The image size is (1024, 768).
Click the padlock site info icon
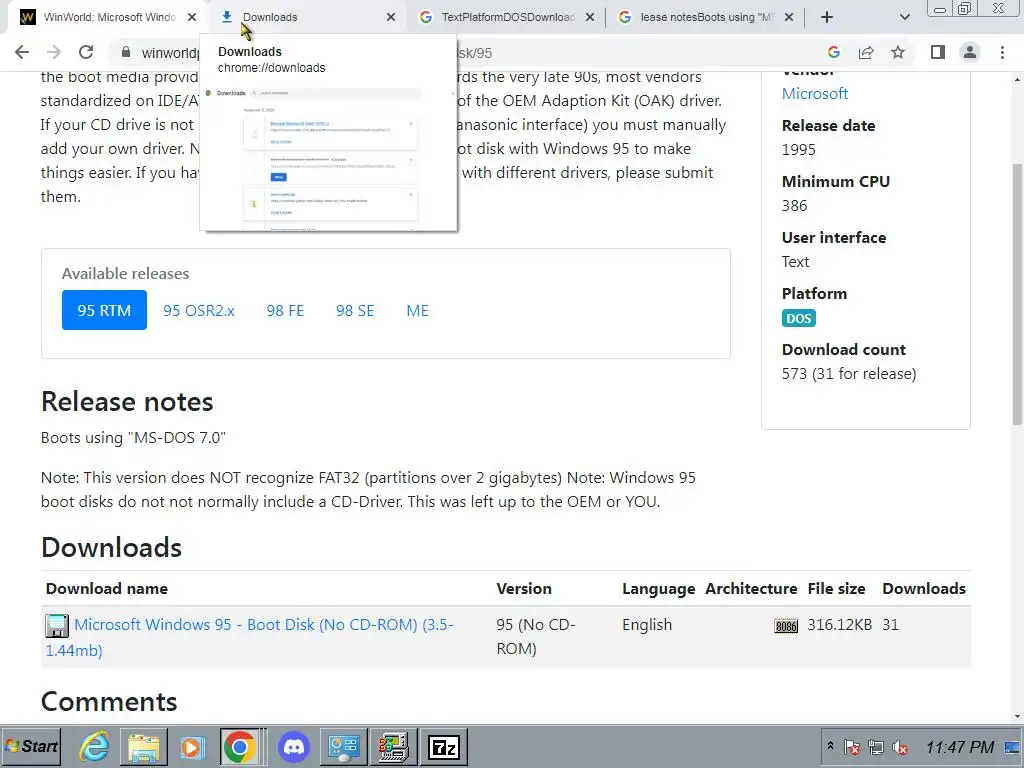click(x=126, y=52)
